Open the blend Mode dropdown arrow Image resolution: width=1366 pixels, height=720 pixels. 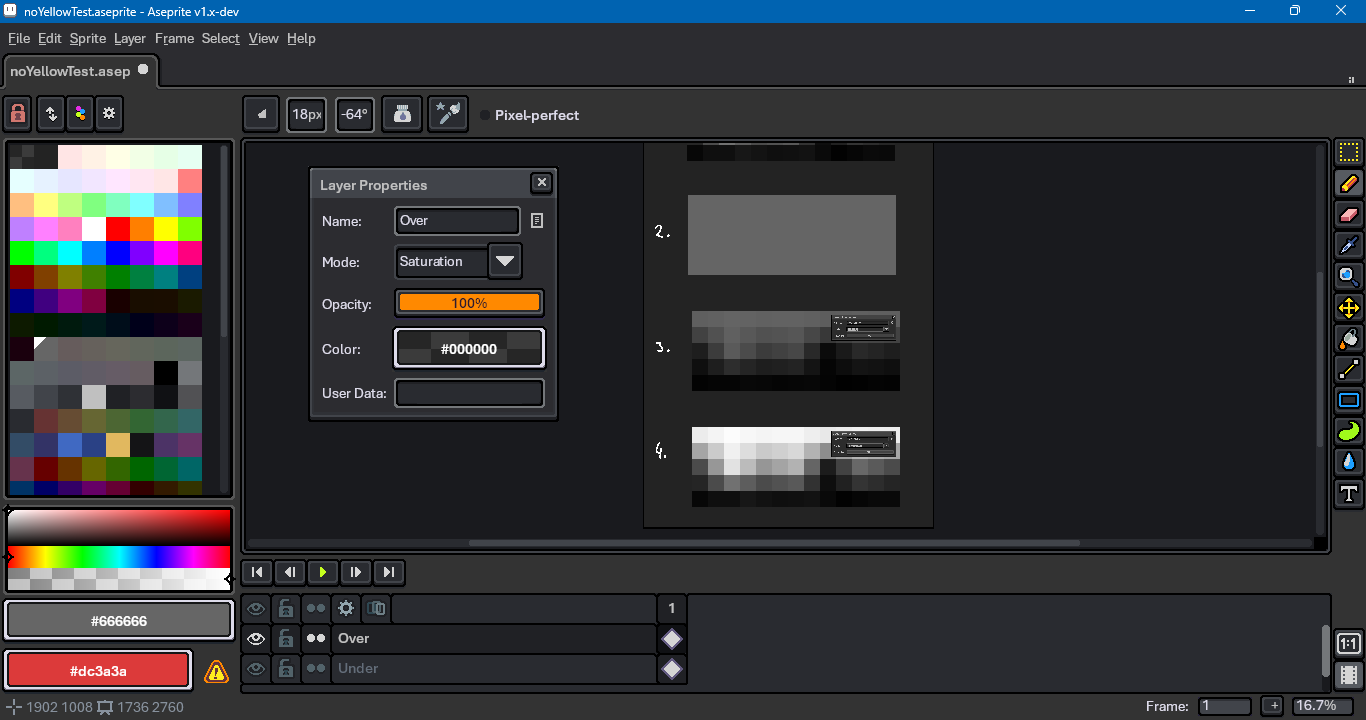coord(505,261)
